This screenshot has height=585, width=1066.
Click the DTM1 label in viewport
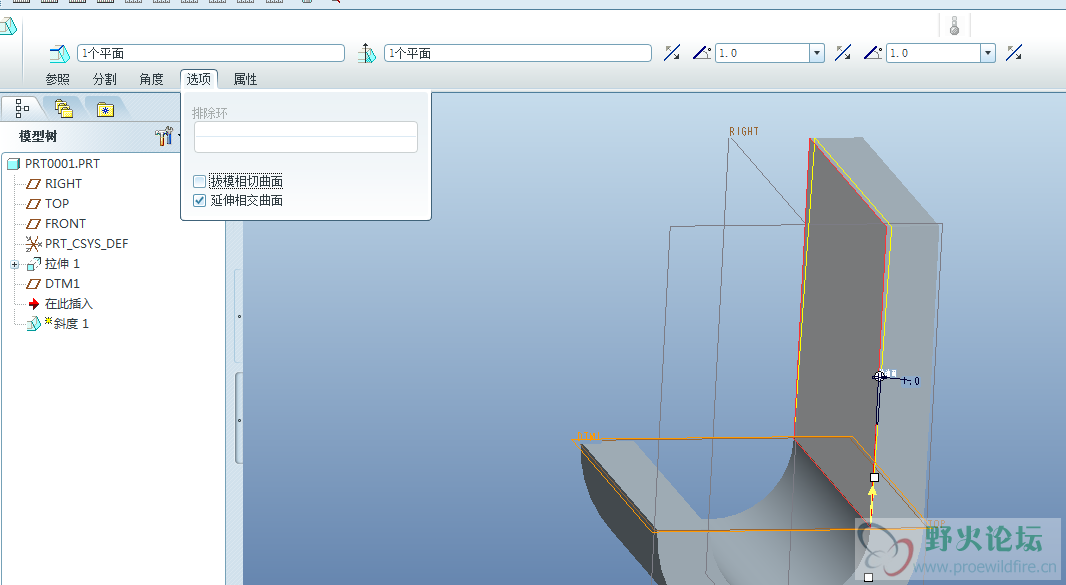point(589,436)
